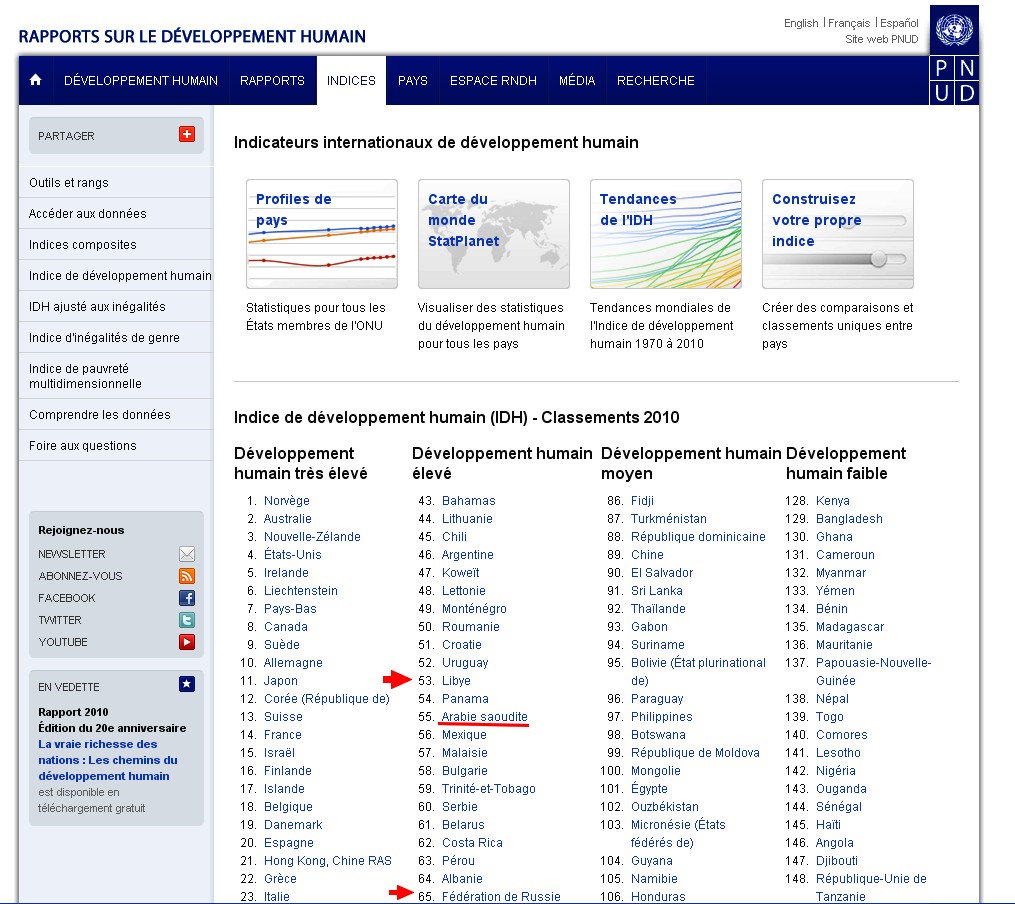Open the Kenya country link

click(832, 501)
